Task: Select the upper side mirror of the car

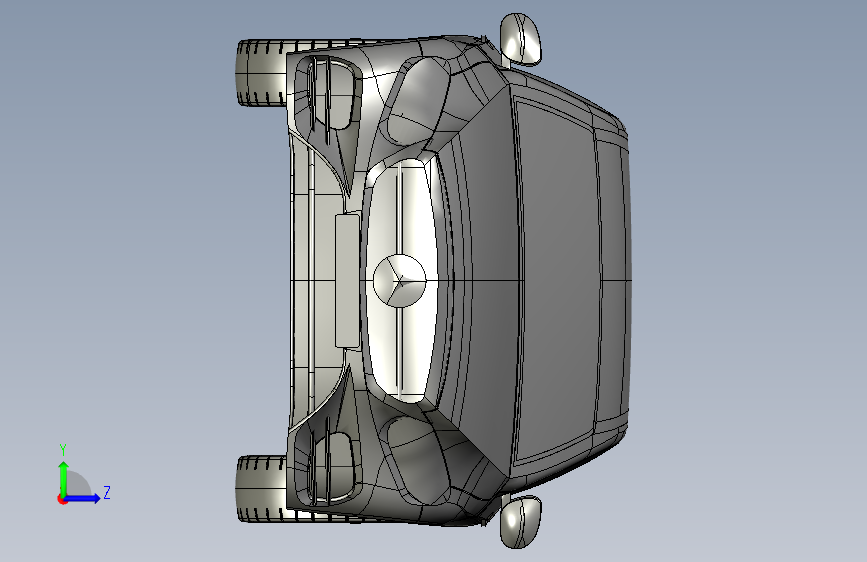Action: [x=520, y=39]
